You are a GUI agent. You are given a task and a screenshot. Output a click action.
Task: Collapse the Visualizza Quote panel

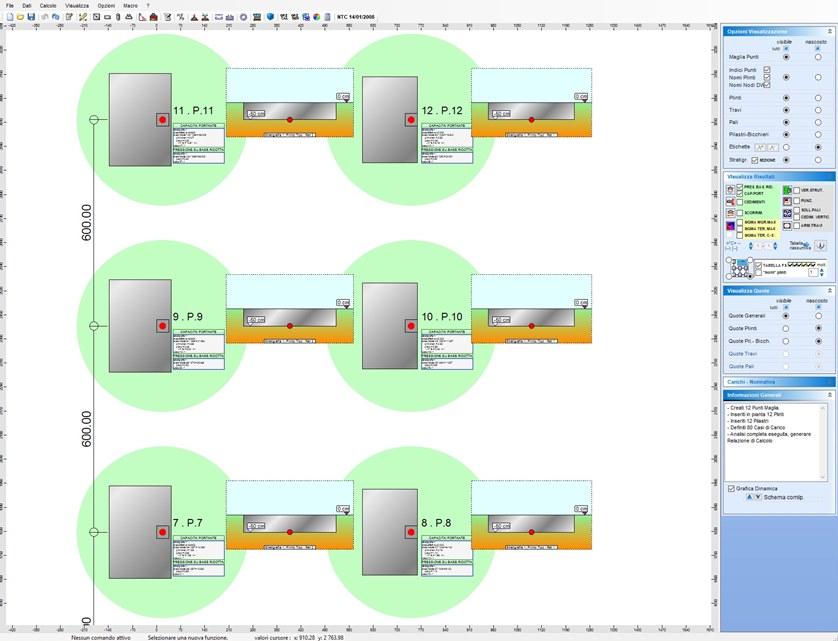[x=828, y=290]
